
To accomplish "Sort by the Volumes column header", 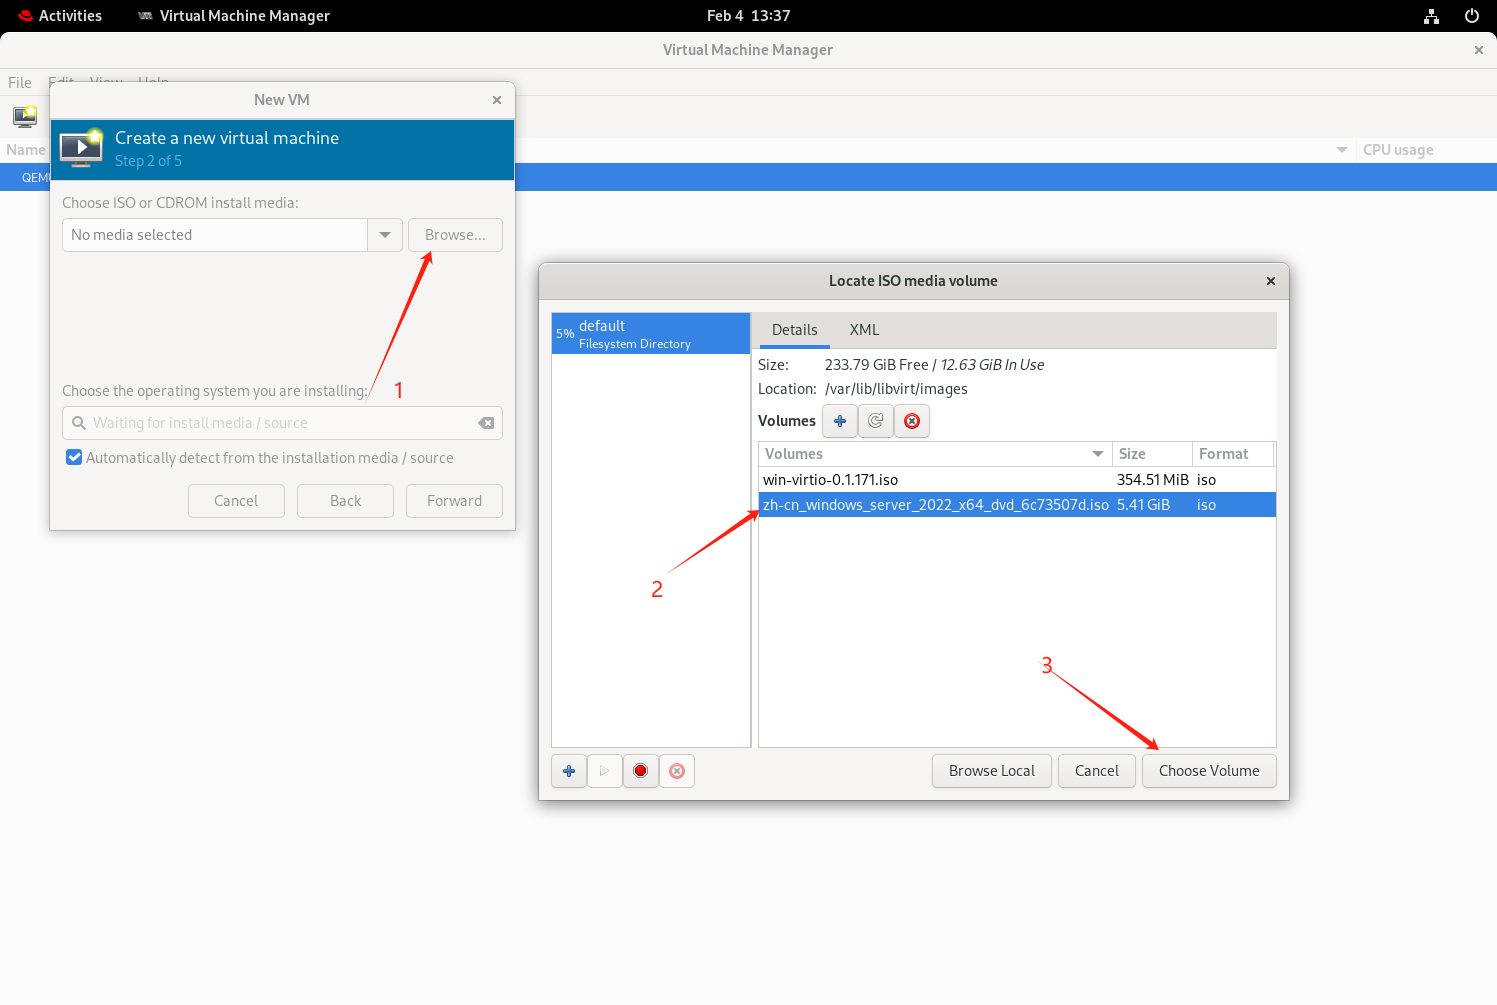I will tap(935, 454).
